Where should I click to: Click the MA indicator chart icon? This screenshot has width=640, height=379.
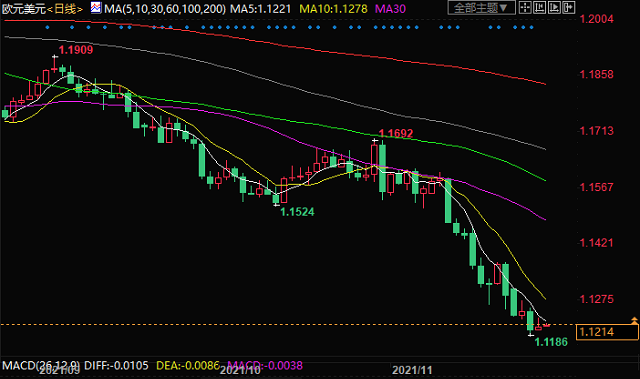(96, 7)
